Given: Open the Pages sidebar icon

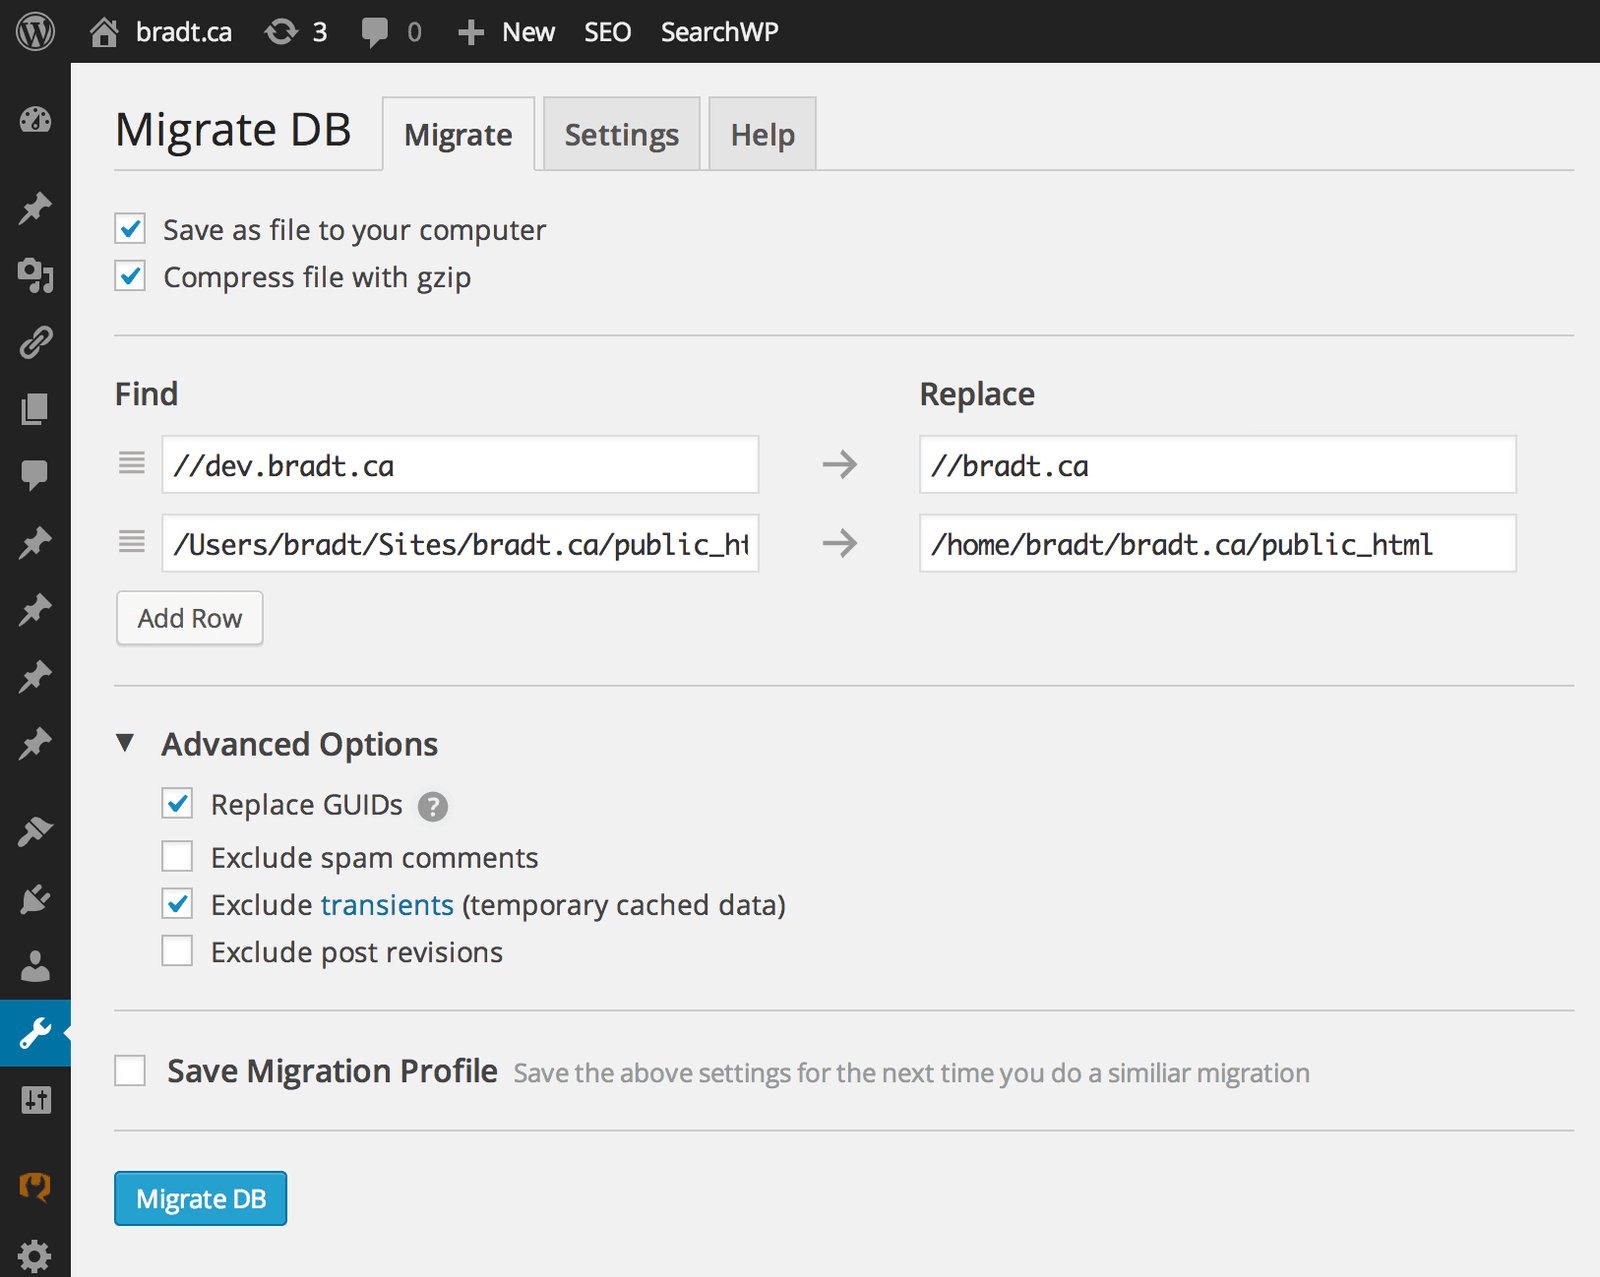Looking at the screenshot, I should tap(35, 409).
